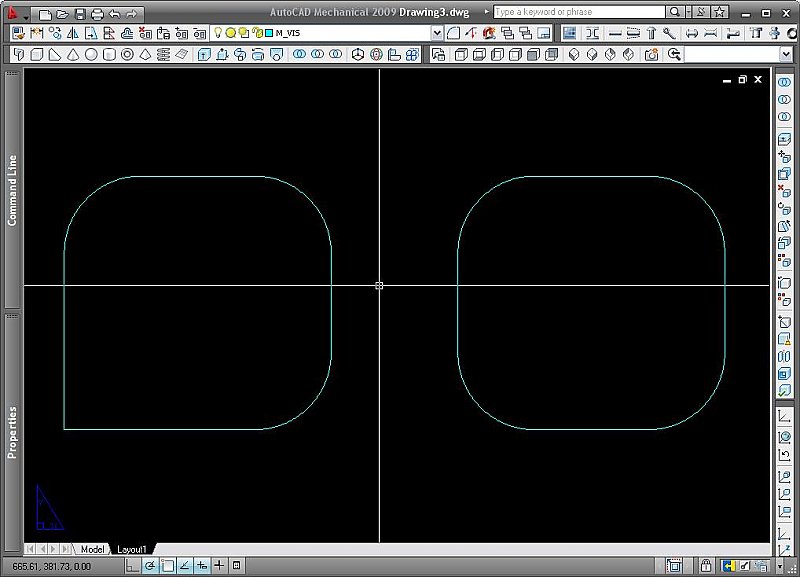
Task: Type in the keyword search field
Action: (x=580, y=12)
